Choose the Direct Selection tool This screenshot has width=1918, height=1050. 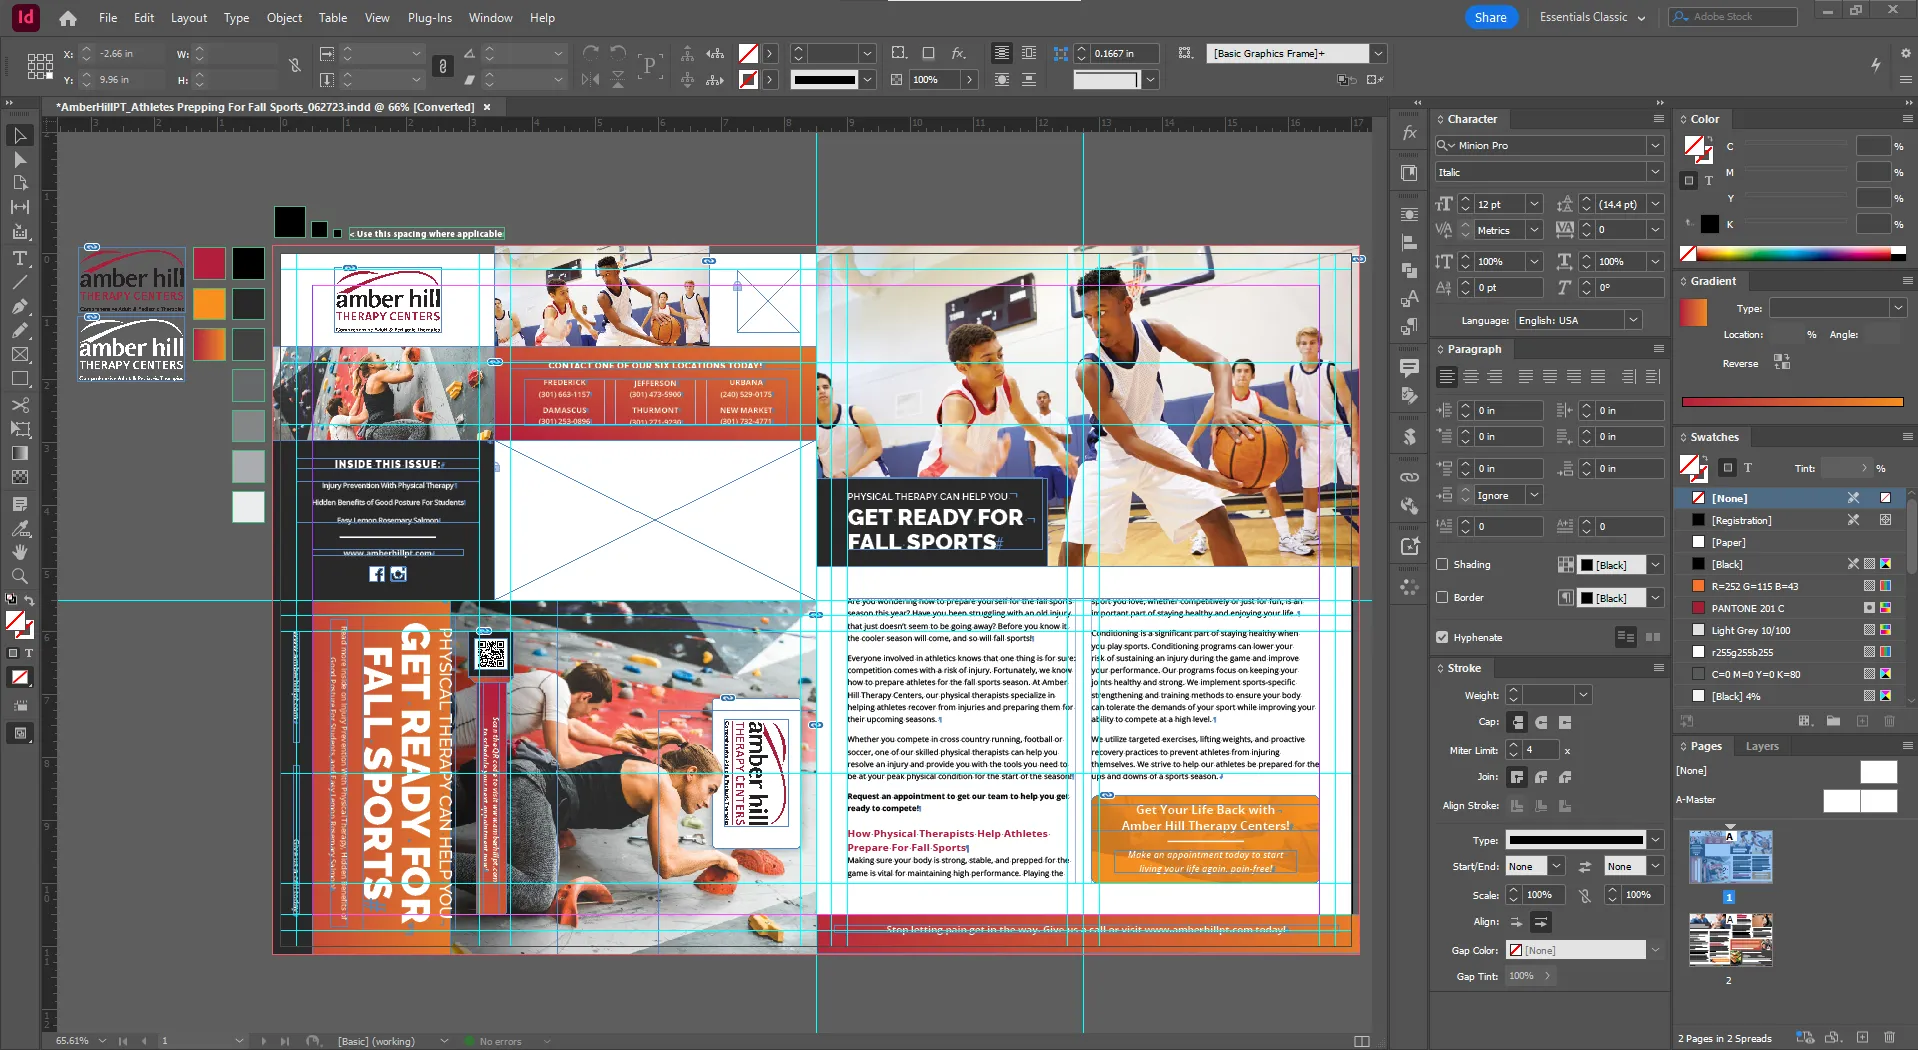20,160
